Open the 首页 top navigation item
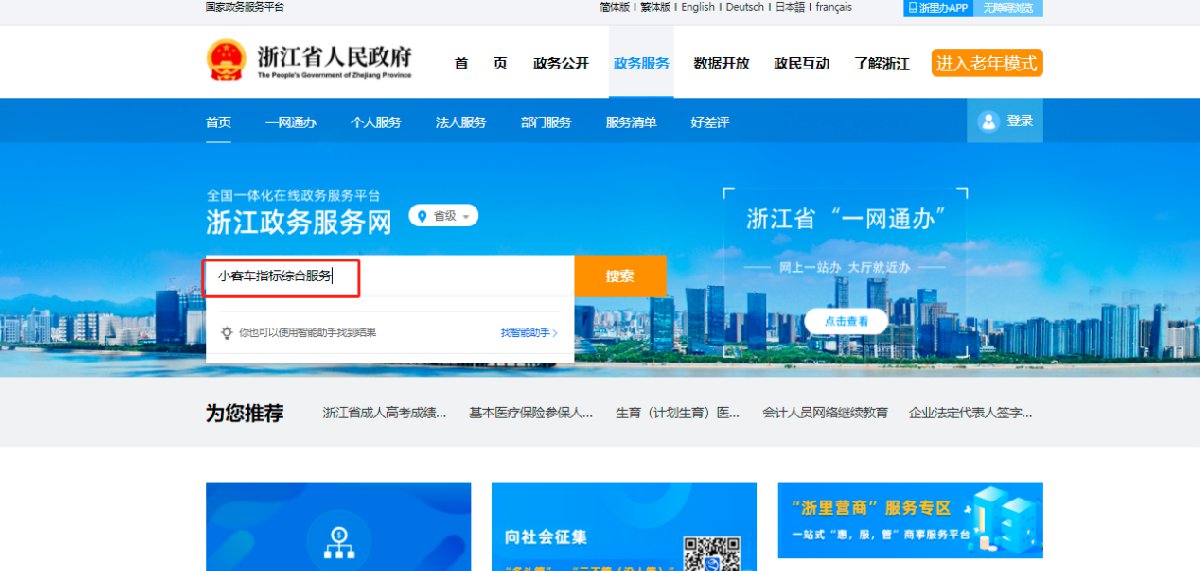 click(481, 63)
